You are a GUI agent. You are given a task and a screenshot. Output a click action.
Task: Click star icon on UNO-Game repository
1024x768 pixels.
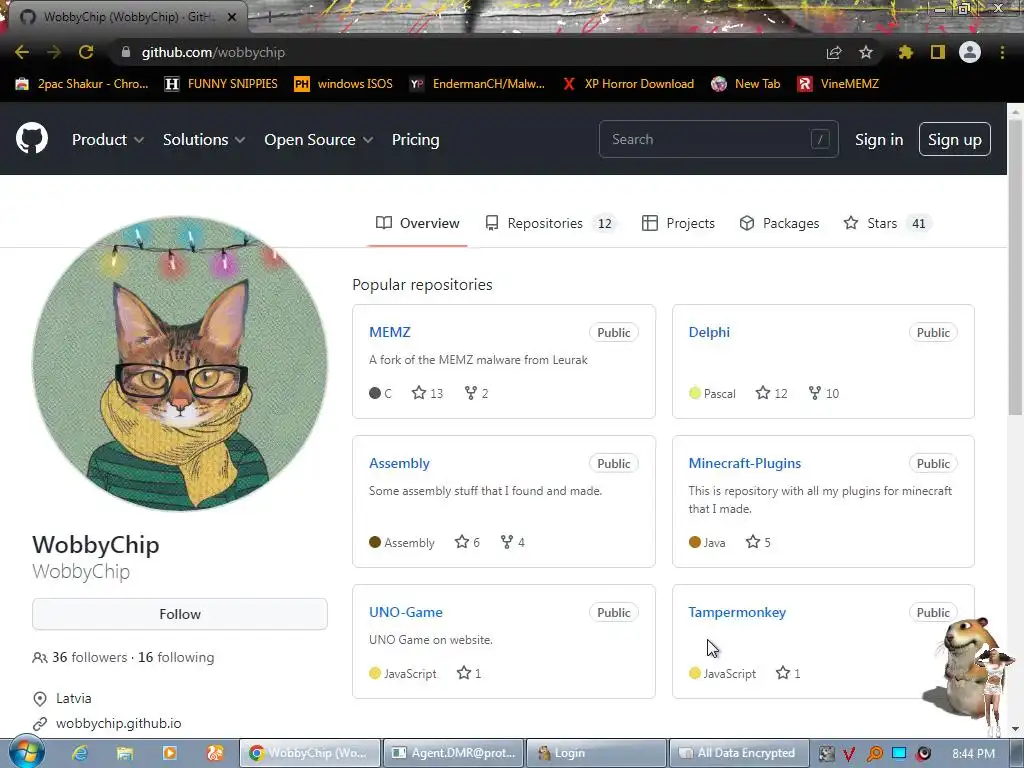464,673
